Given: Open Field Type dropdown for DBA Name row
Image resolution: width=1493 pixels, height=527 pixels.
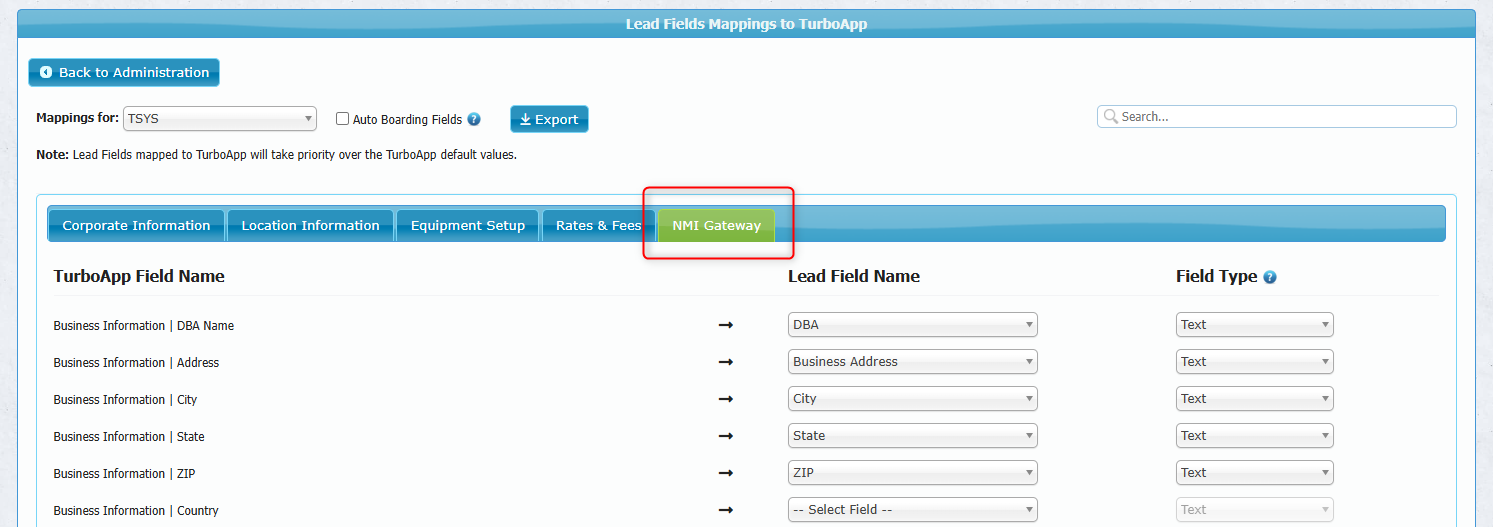Looking at the screenshot, I should click(1255, 324).
